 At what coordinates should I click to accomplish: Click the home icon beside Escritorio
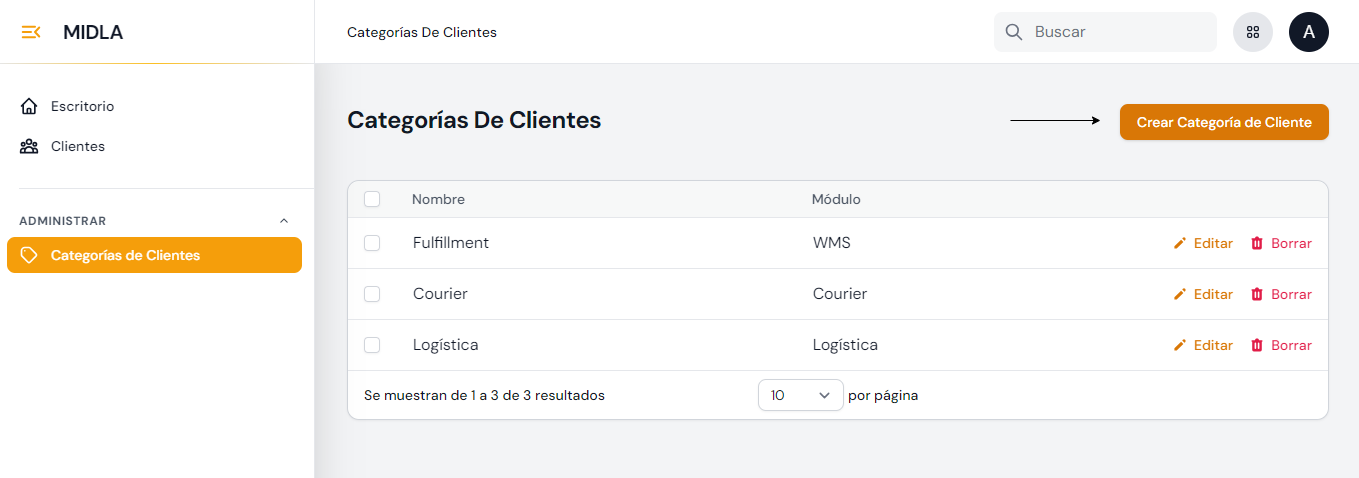[x=29, y=106]
